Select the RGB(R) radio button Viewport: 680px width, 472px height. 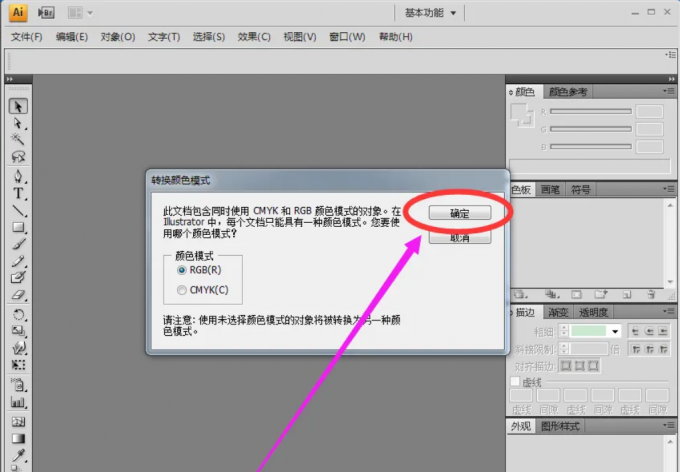tap(182, 270)
